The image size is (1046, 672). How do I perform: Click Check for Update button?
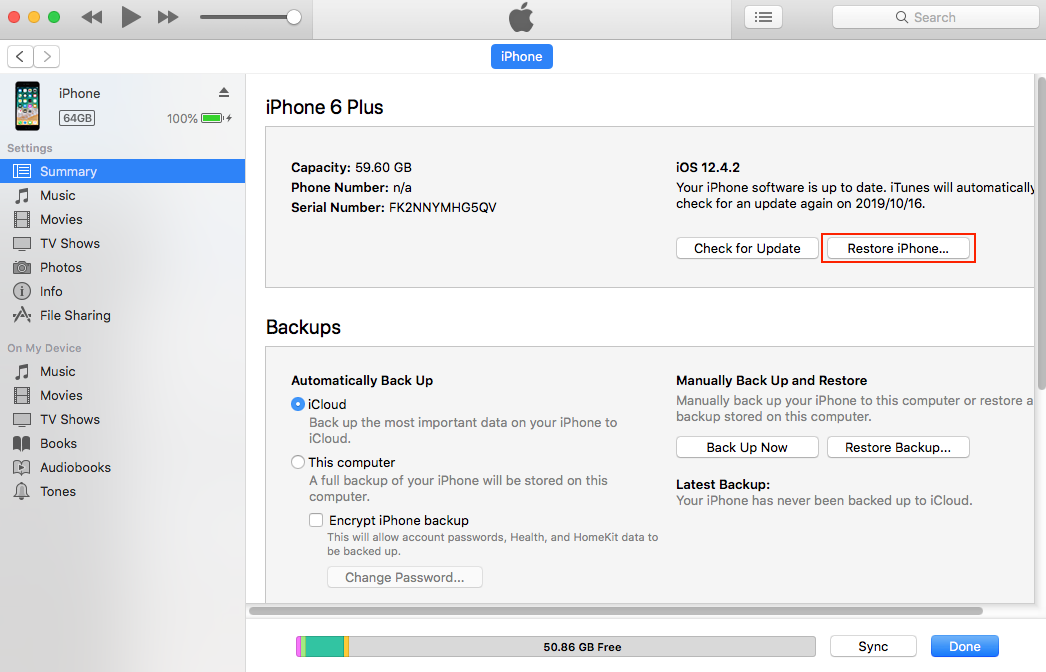pyautogui.click(x=747, y=248)
